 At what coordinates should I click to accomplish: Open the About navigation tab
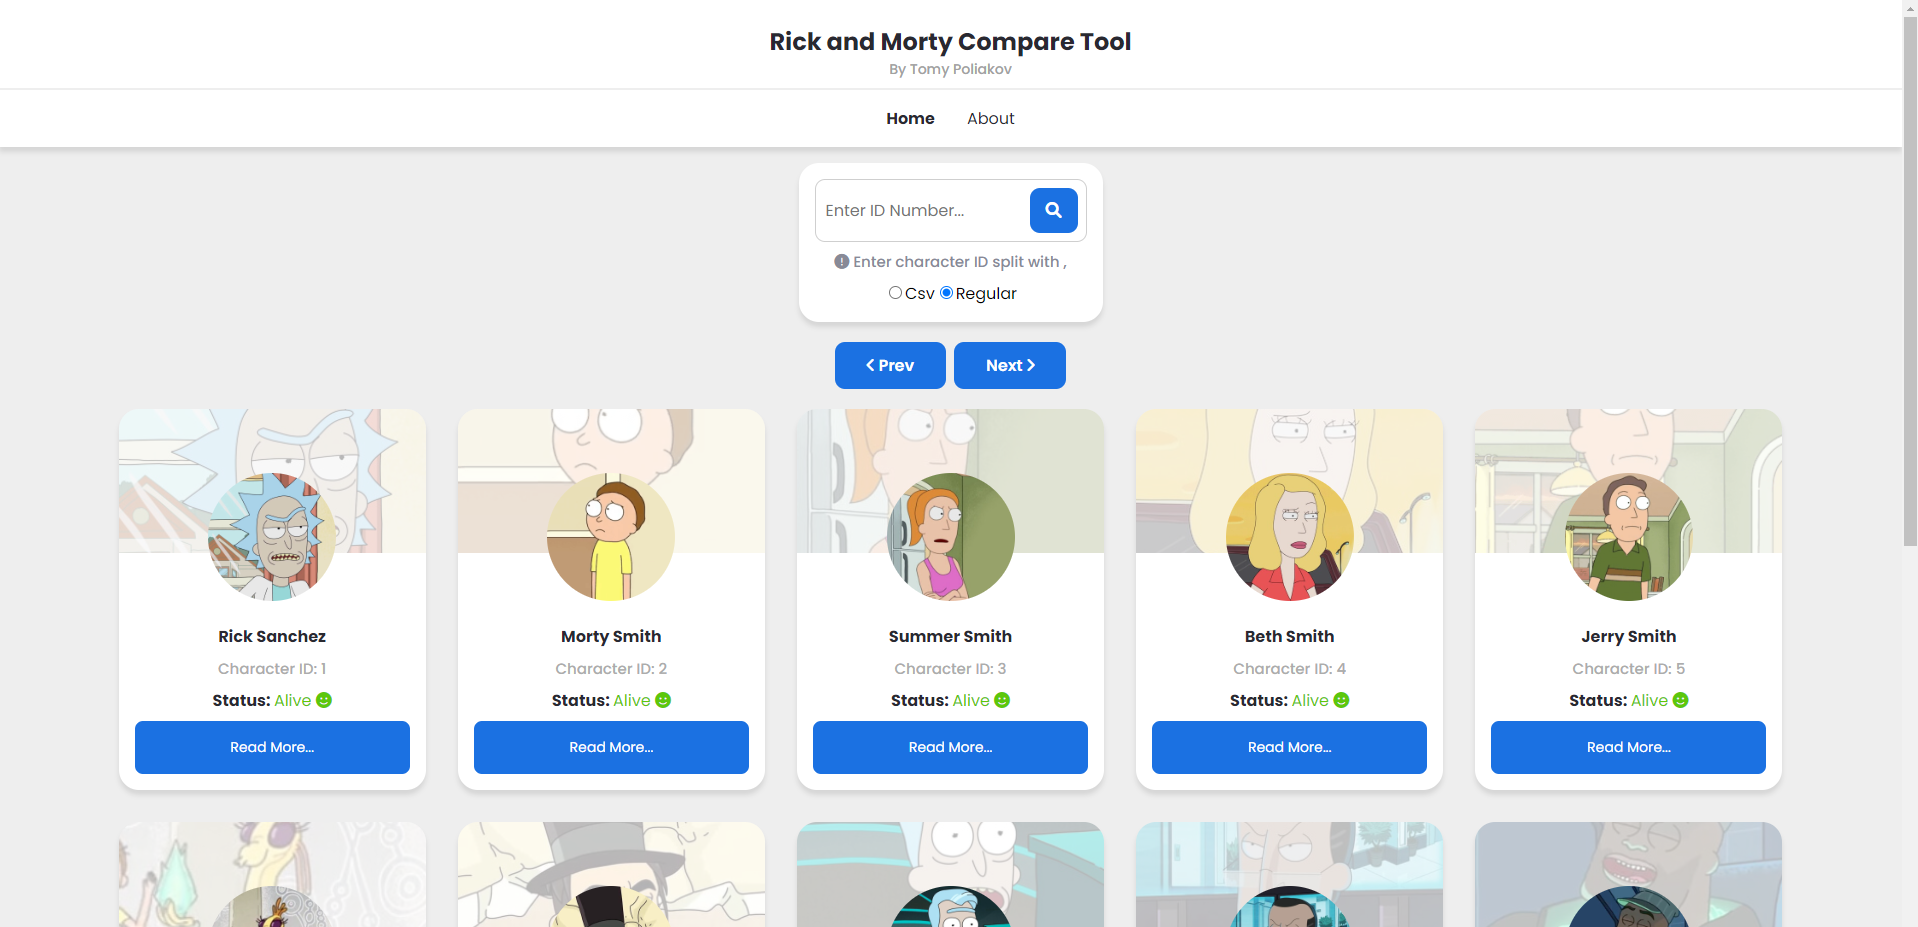pos(990,118)
